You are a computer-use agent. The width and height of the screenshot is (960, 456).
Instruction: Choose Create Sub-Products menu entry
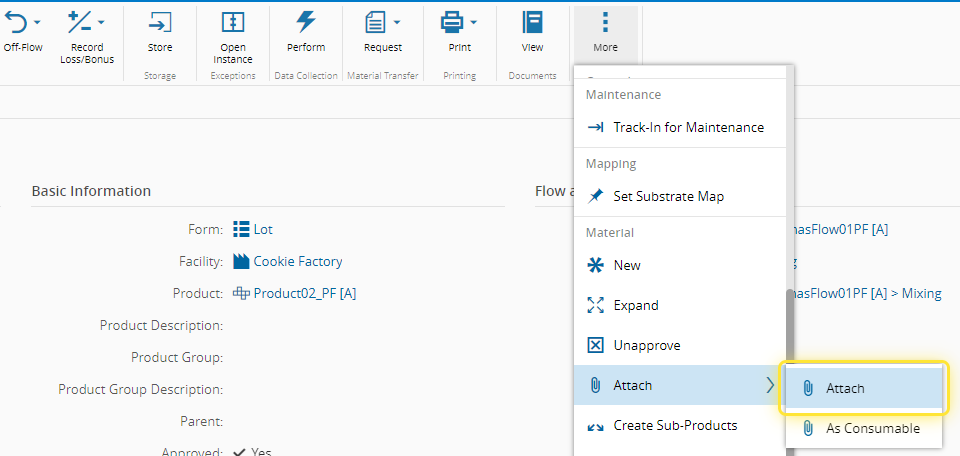pos(675,426)
